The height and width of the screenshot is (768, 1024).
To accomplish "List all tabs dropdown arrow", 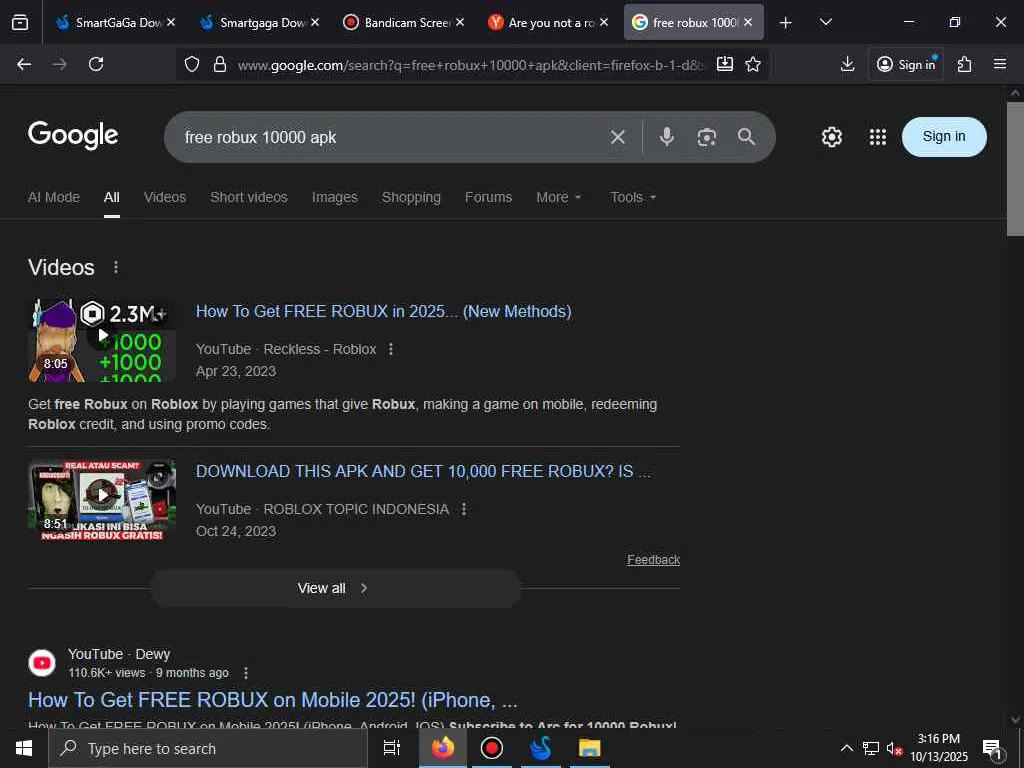I will (x=825, y=22).
